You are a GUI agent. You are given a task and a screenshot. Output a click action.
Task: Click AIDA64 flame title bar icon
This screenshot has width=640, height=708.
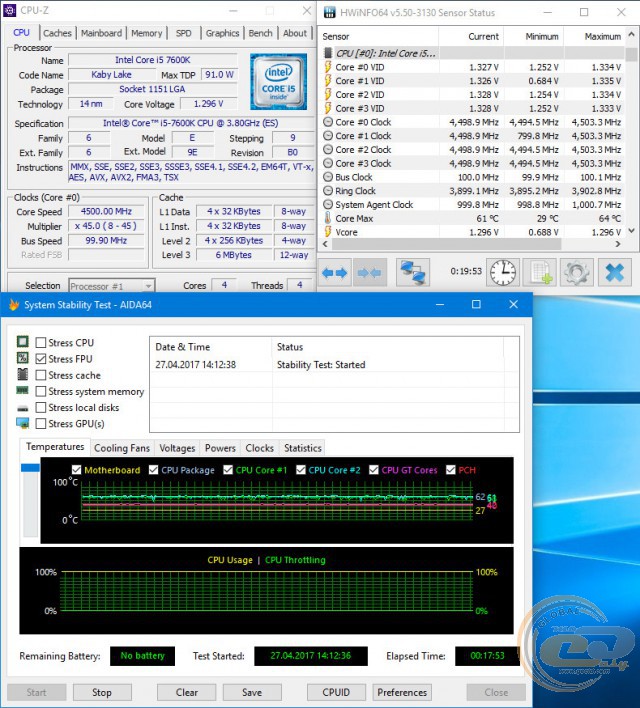point(14,305)
